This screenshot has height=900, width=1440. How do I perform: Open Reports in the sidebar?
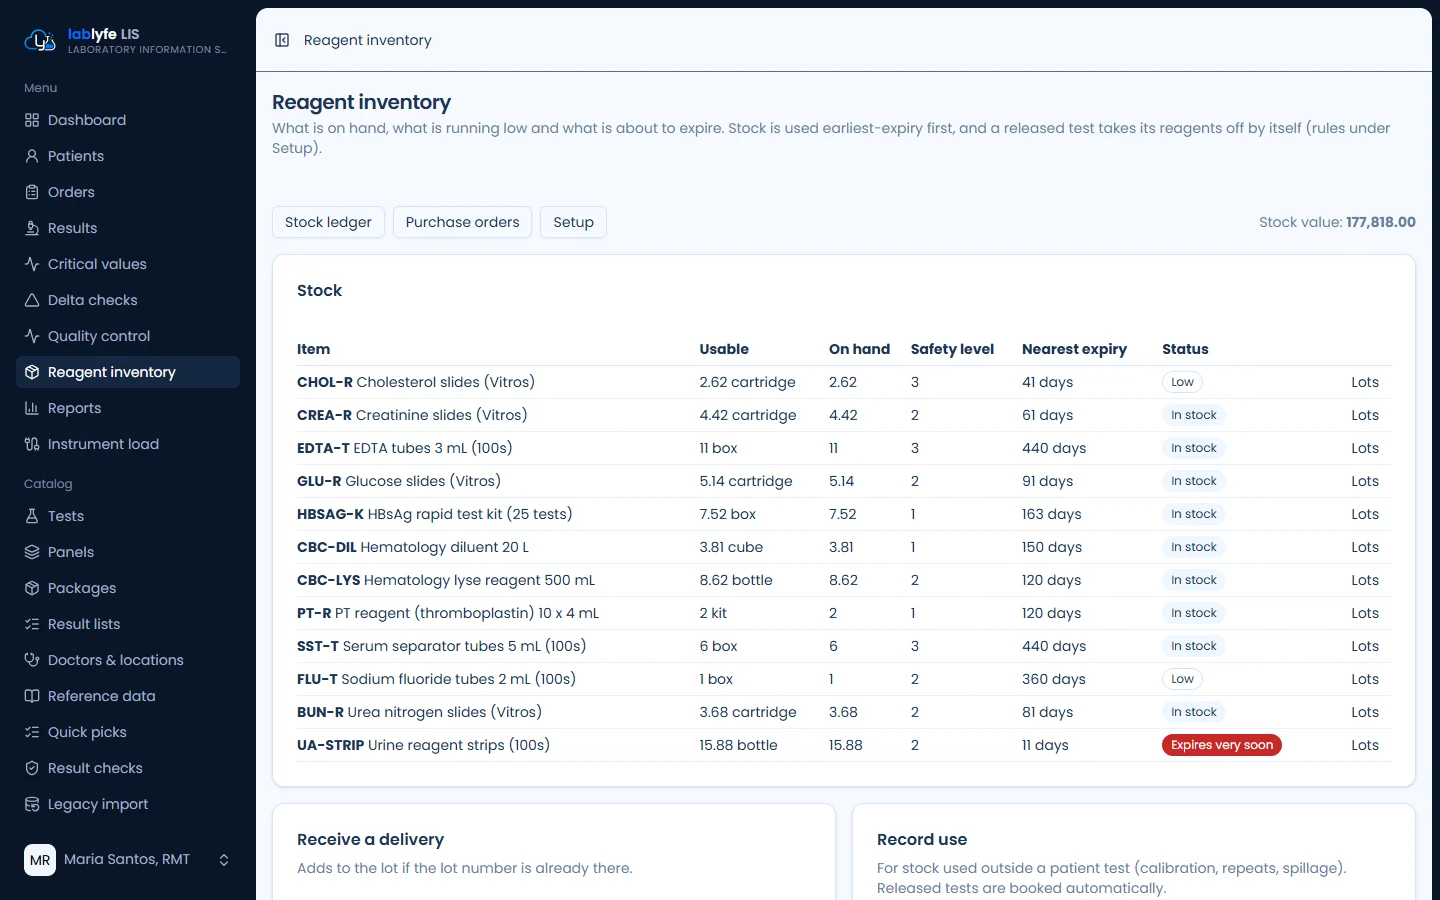[x=128, y=408]
